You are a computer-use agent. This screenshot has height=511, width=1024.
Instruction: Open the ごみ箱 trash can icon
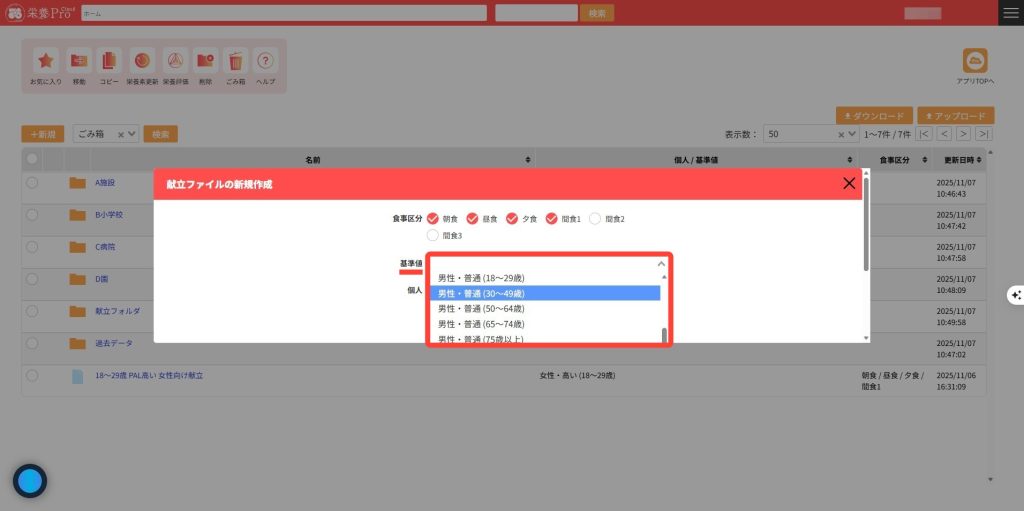tap(236, 61)
